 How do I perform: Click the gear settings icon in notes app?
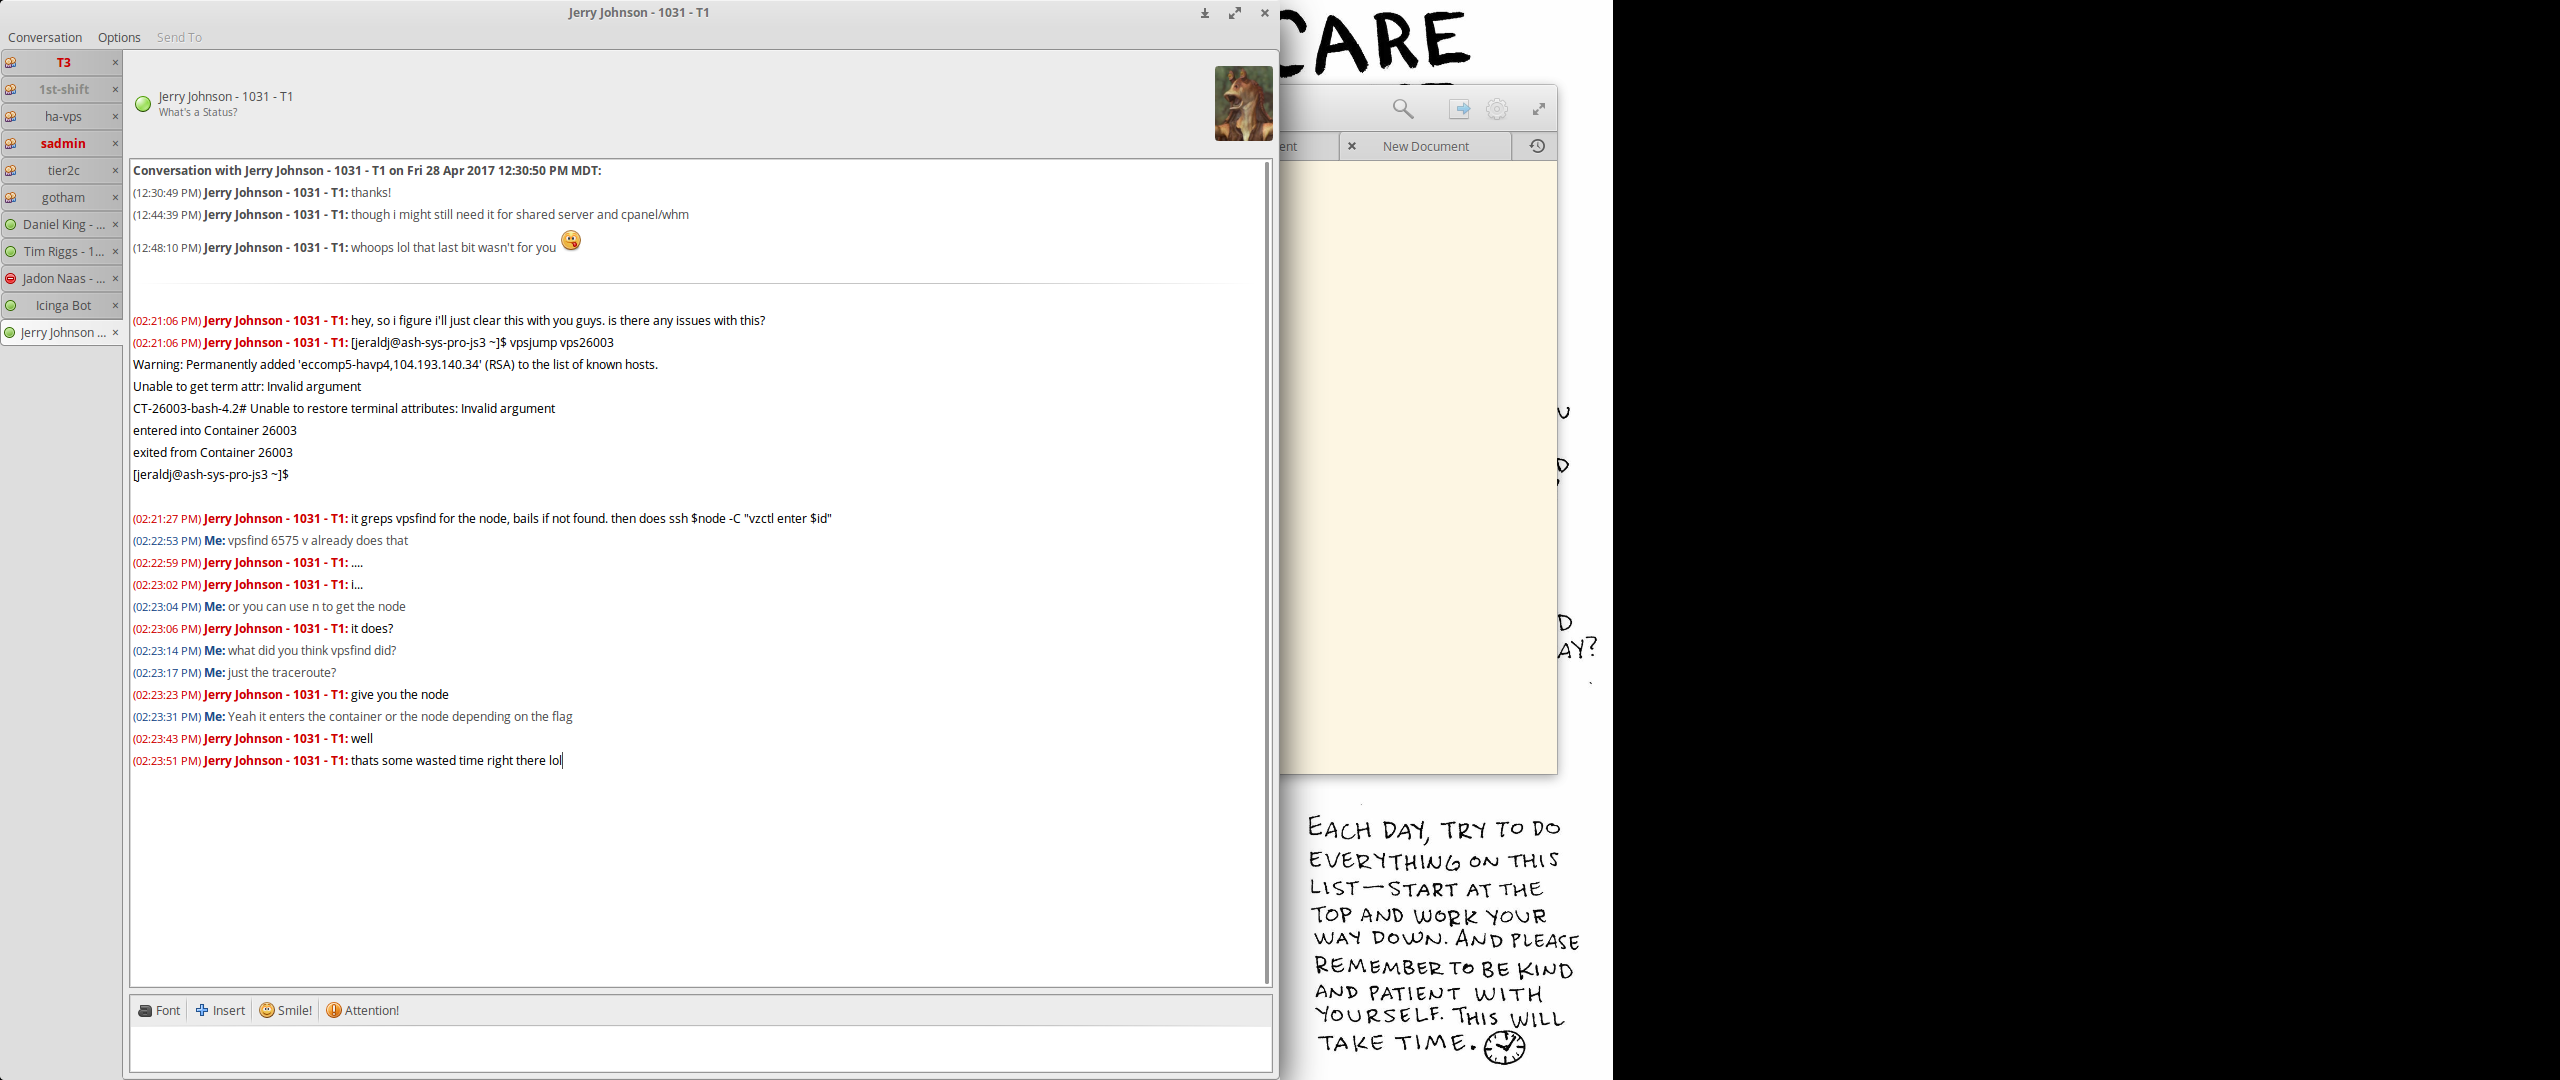click(x=1497, y=109)
